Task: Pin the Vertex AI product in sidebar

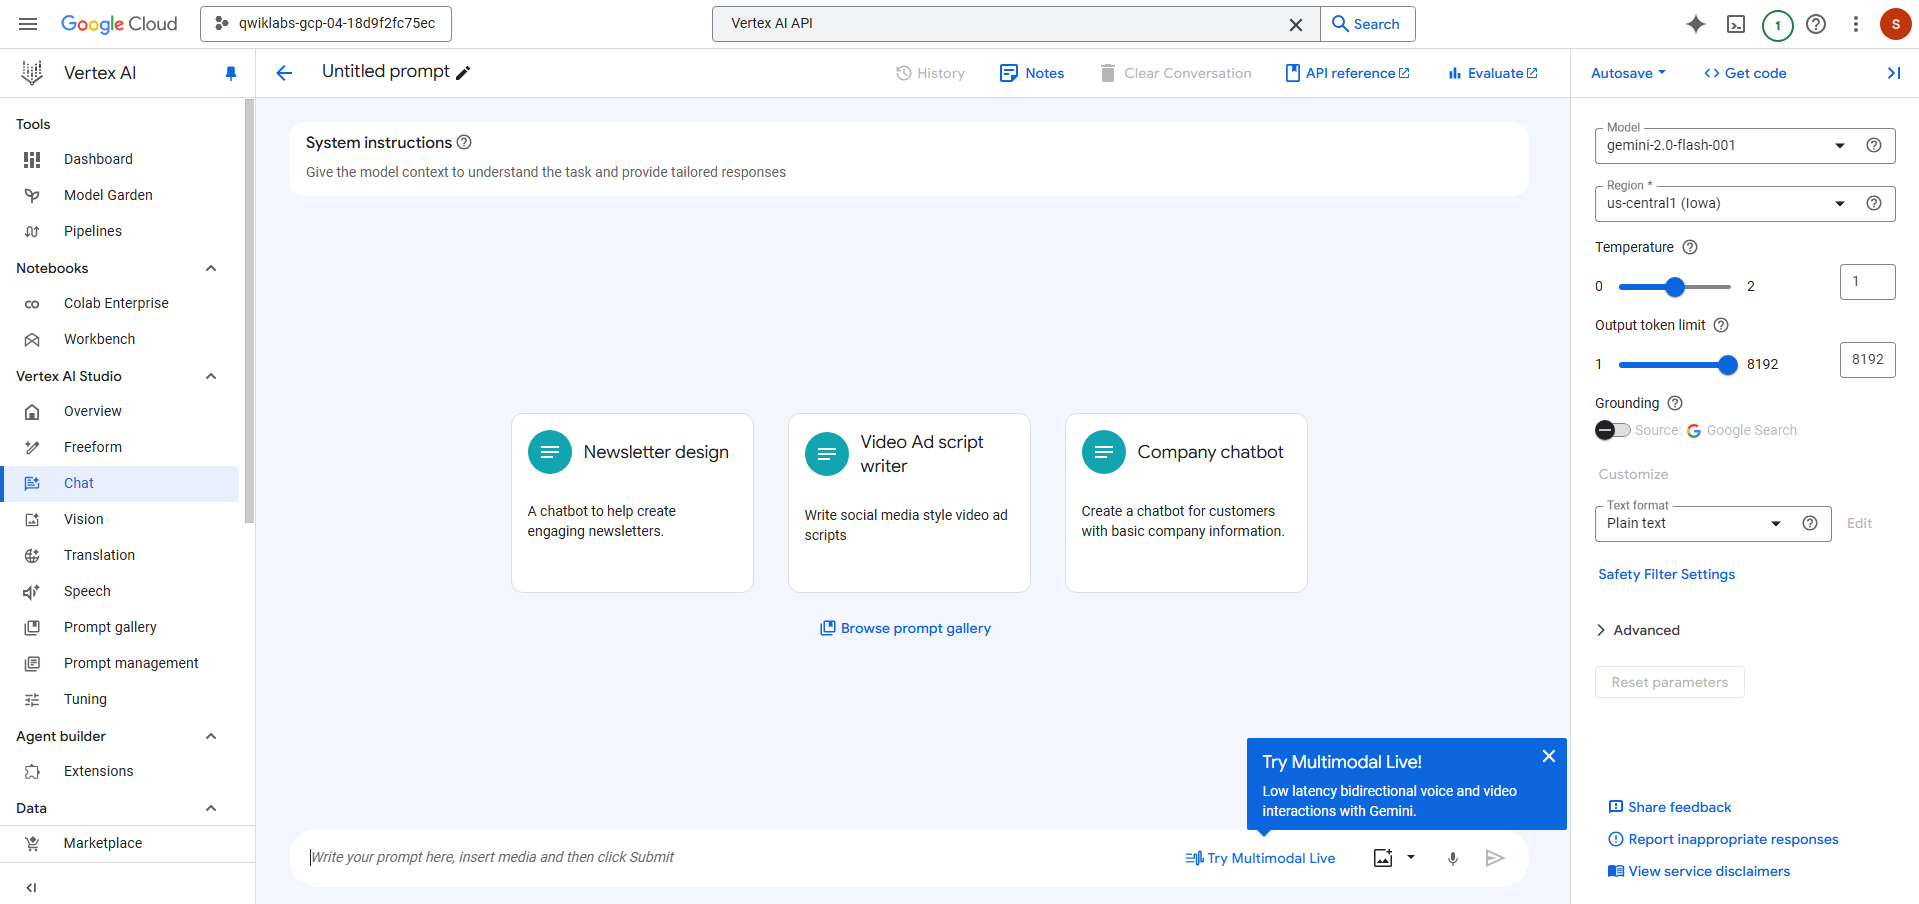Action: 231,73
